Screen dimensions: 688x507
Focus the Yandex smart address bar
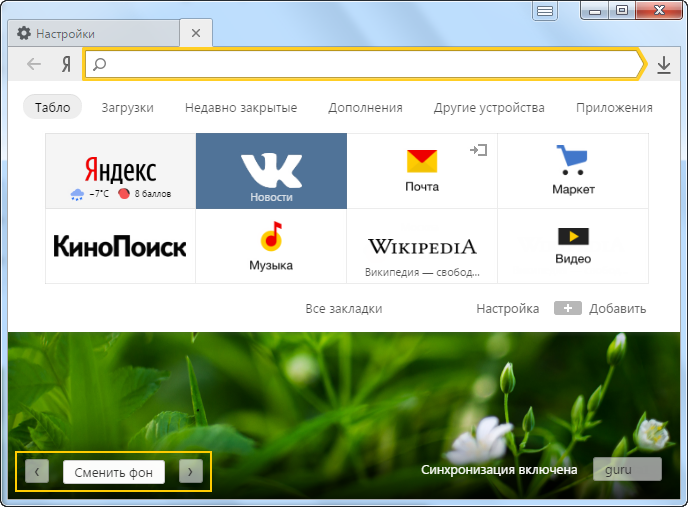tap(364, 64)
